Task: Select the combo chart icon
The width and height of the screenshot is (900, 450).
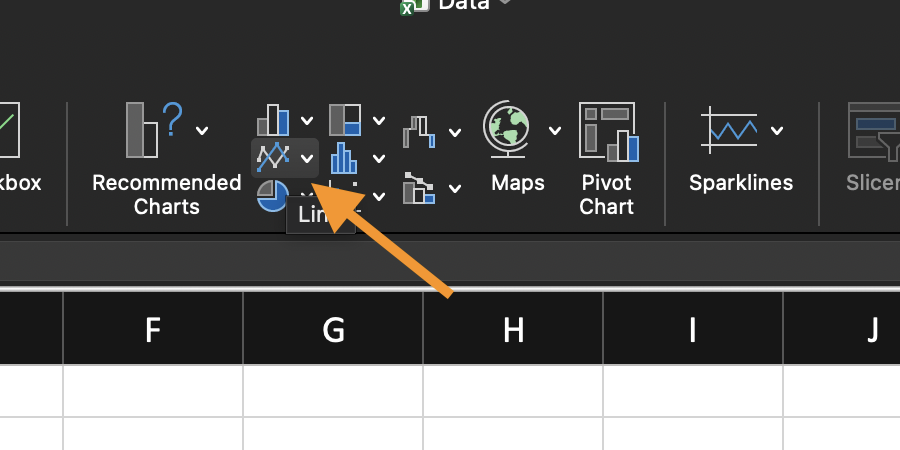Action: [x=420, y=187]
